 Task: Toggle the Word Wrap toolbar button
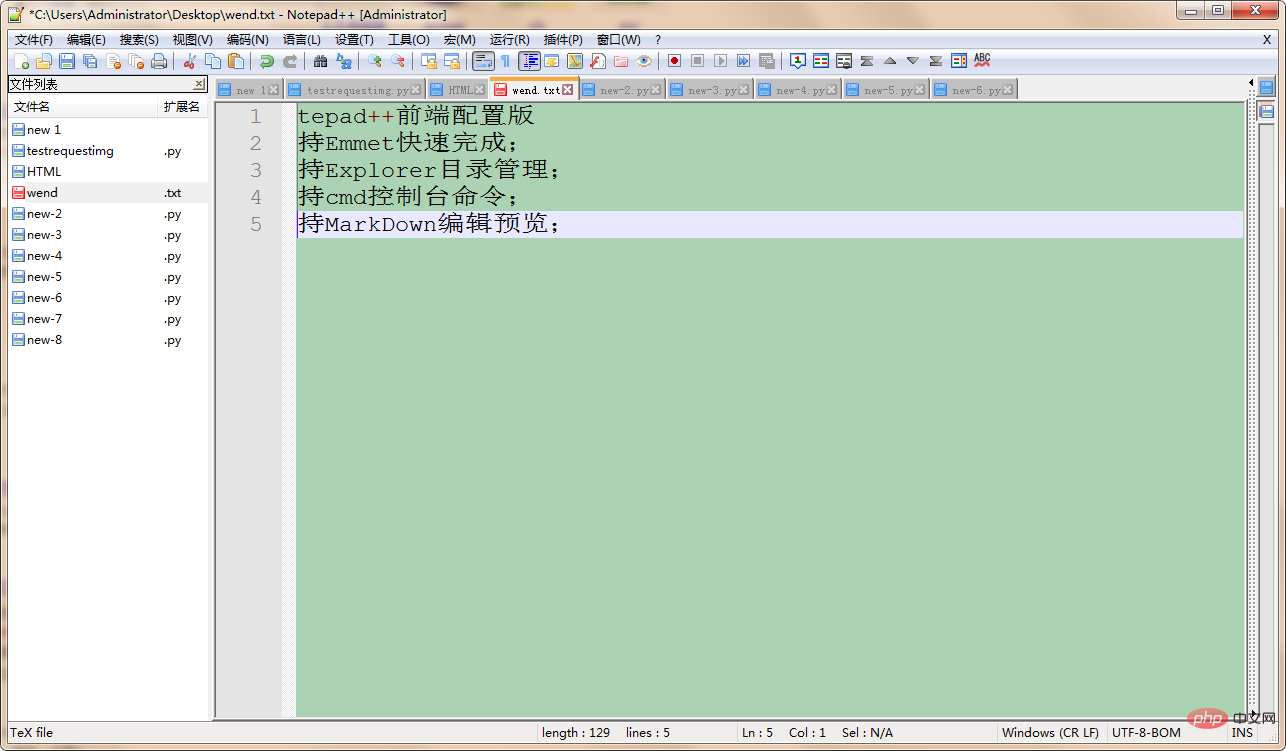[x=483, y=61]
